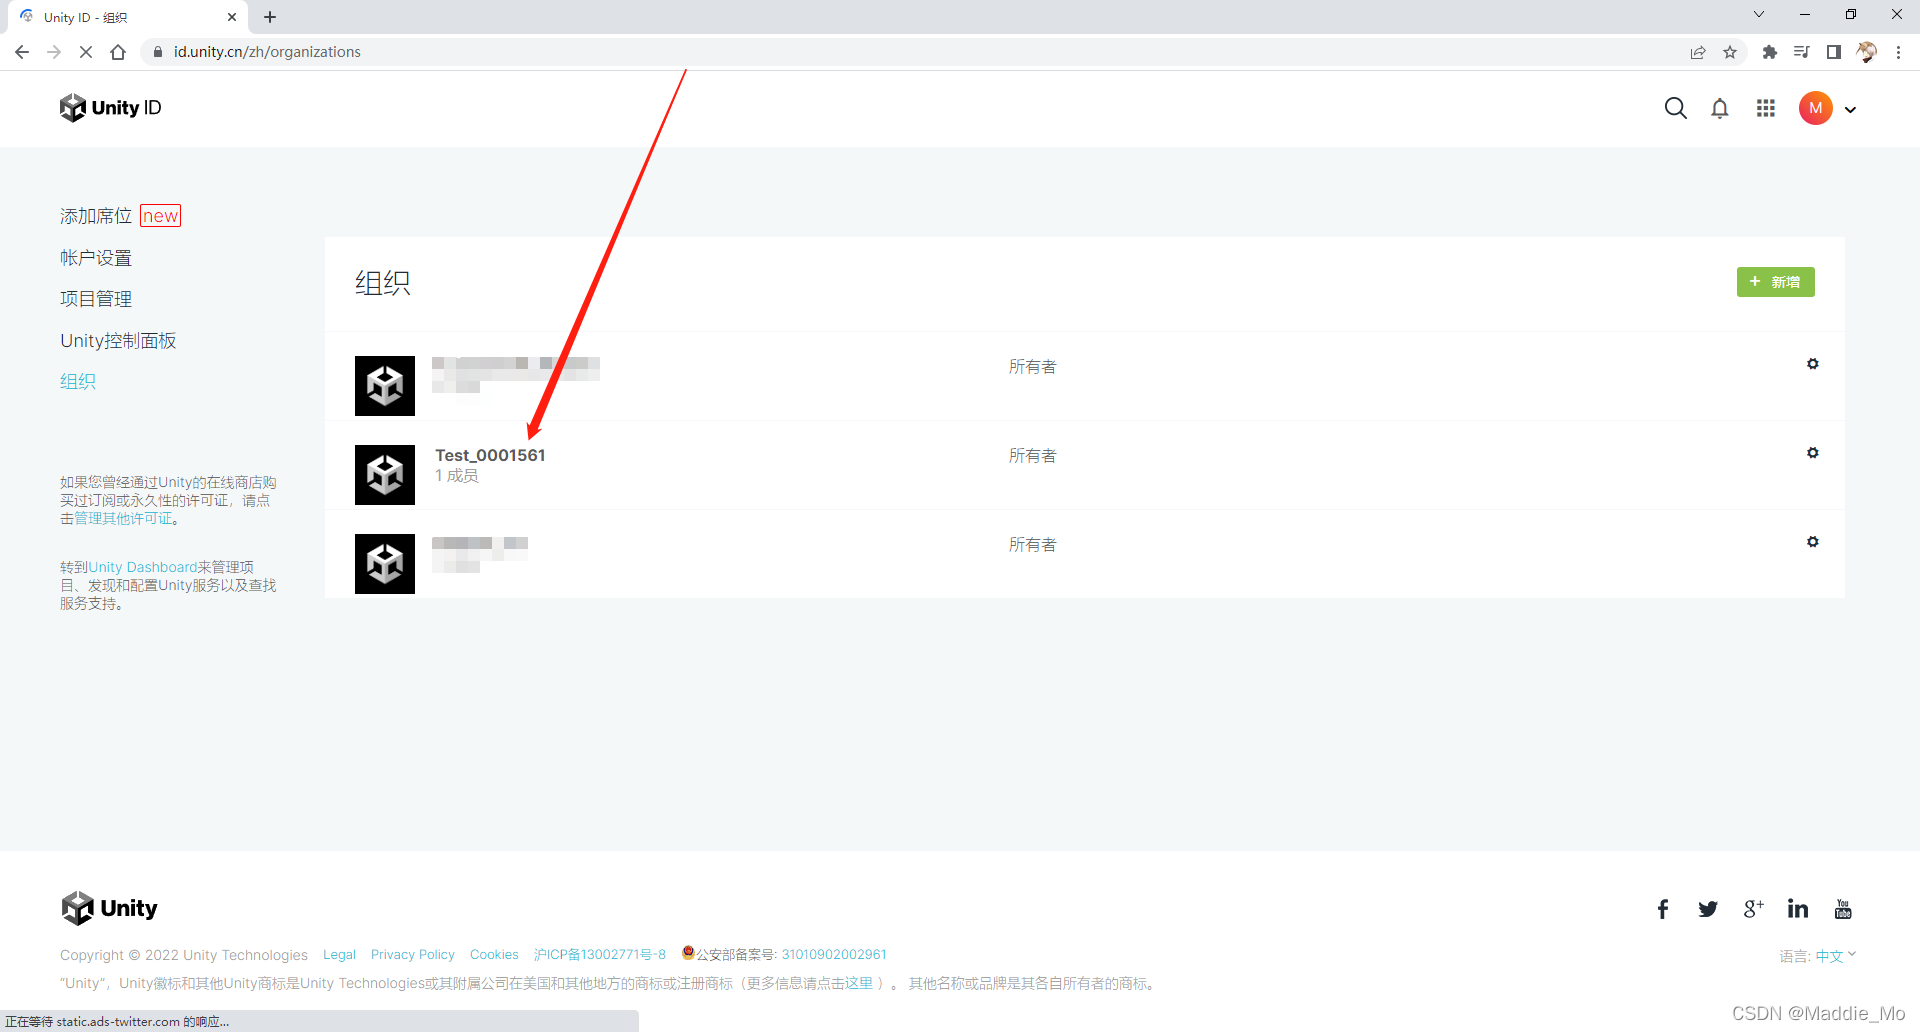Close the Unity ID - 组织 tab
The width and height of the screenshot is (1920, 1032).
click(232, 17)
